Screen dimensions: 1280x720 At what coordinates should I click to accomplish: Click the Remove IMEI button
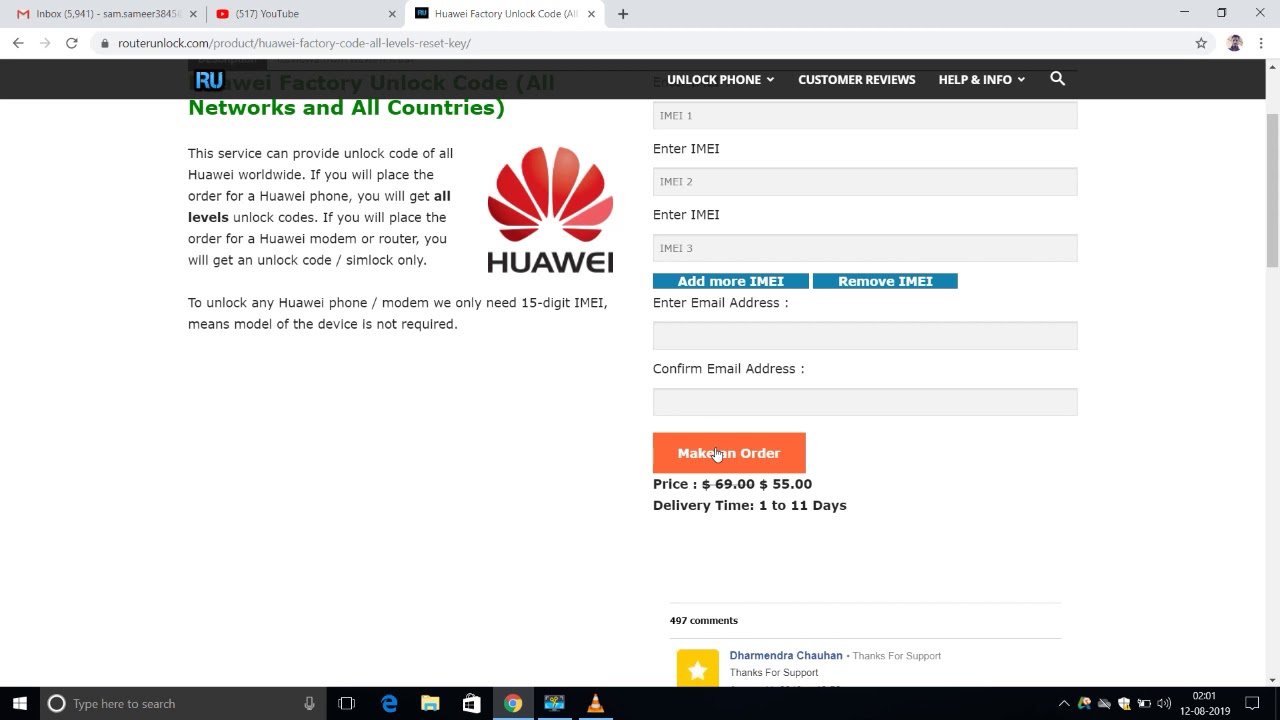885,281
